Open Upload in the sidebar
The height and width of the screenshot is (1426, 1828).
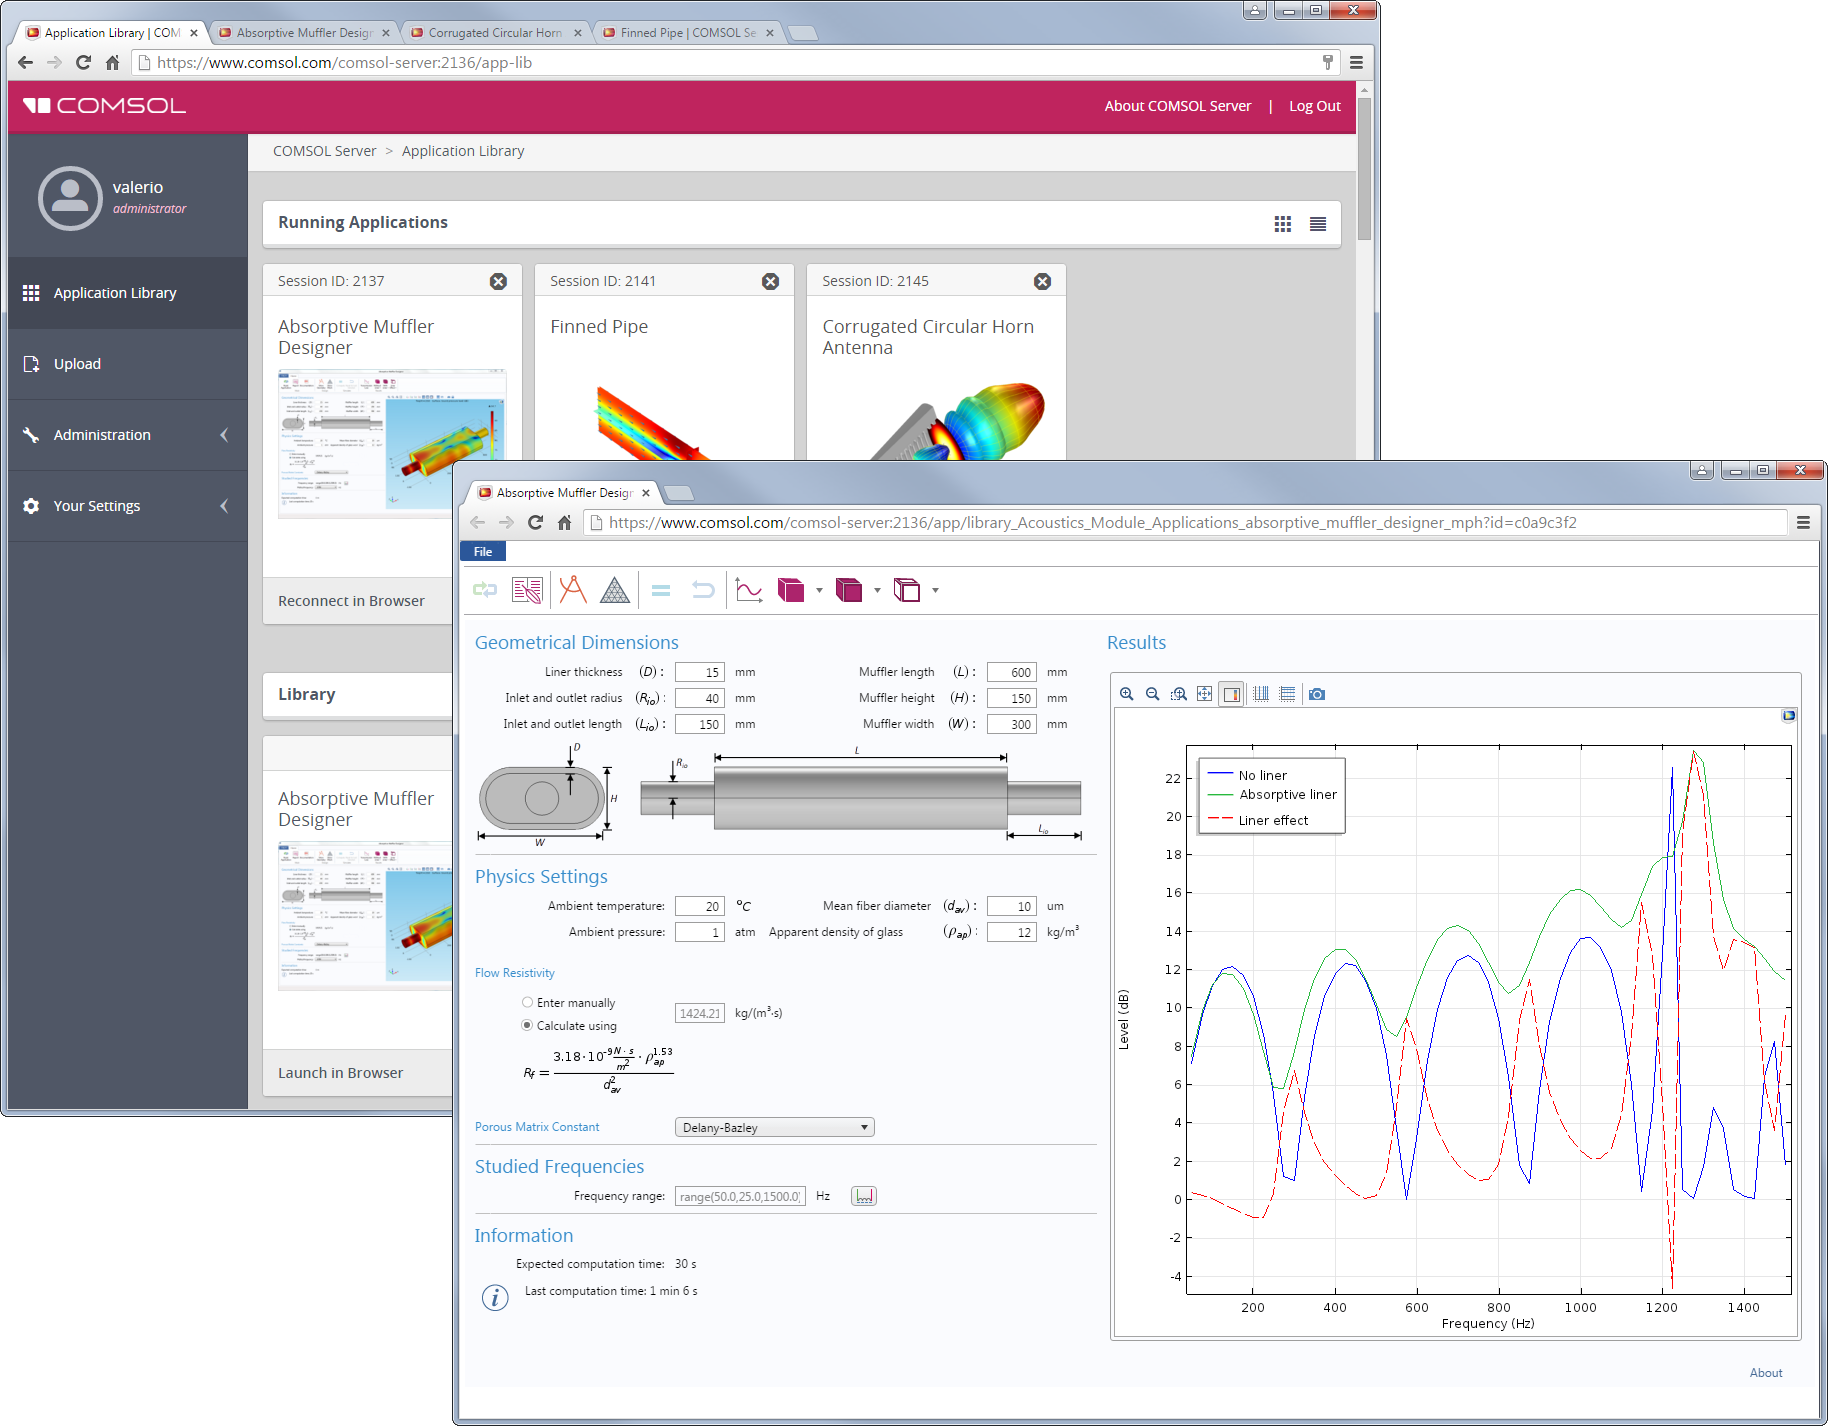[128, 364]
